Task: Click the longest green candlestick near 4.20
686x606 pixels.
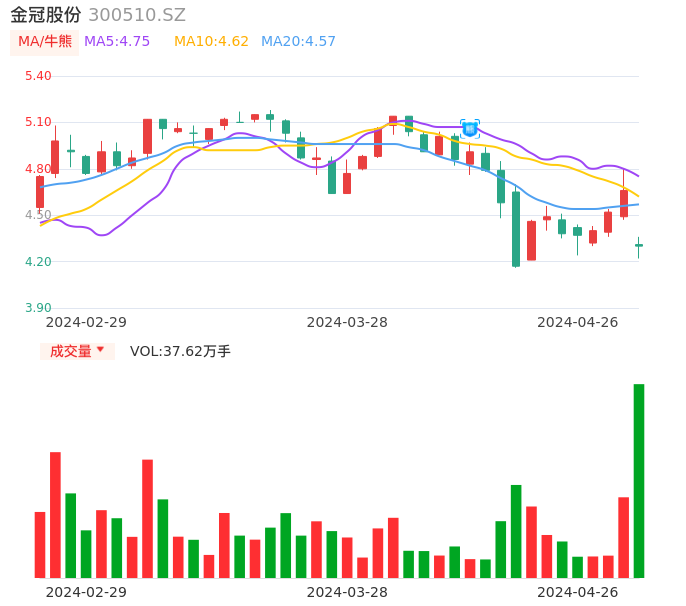Action: [x=516, y=229]
